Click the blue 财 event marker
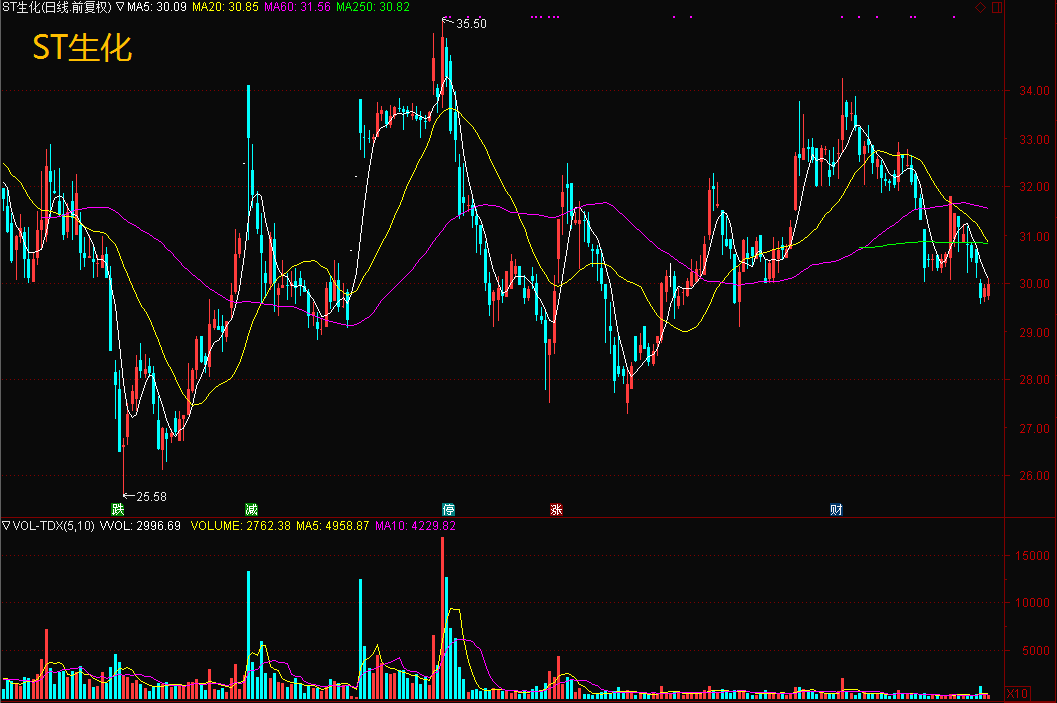The image size is (1057, 703). [836, 509]
